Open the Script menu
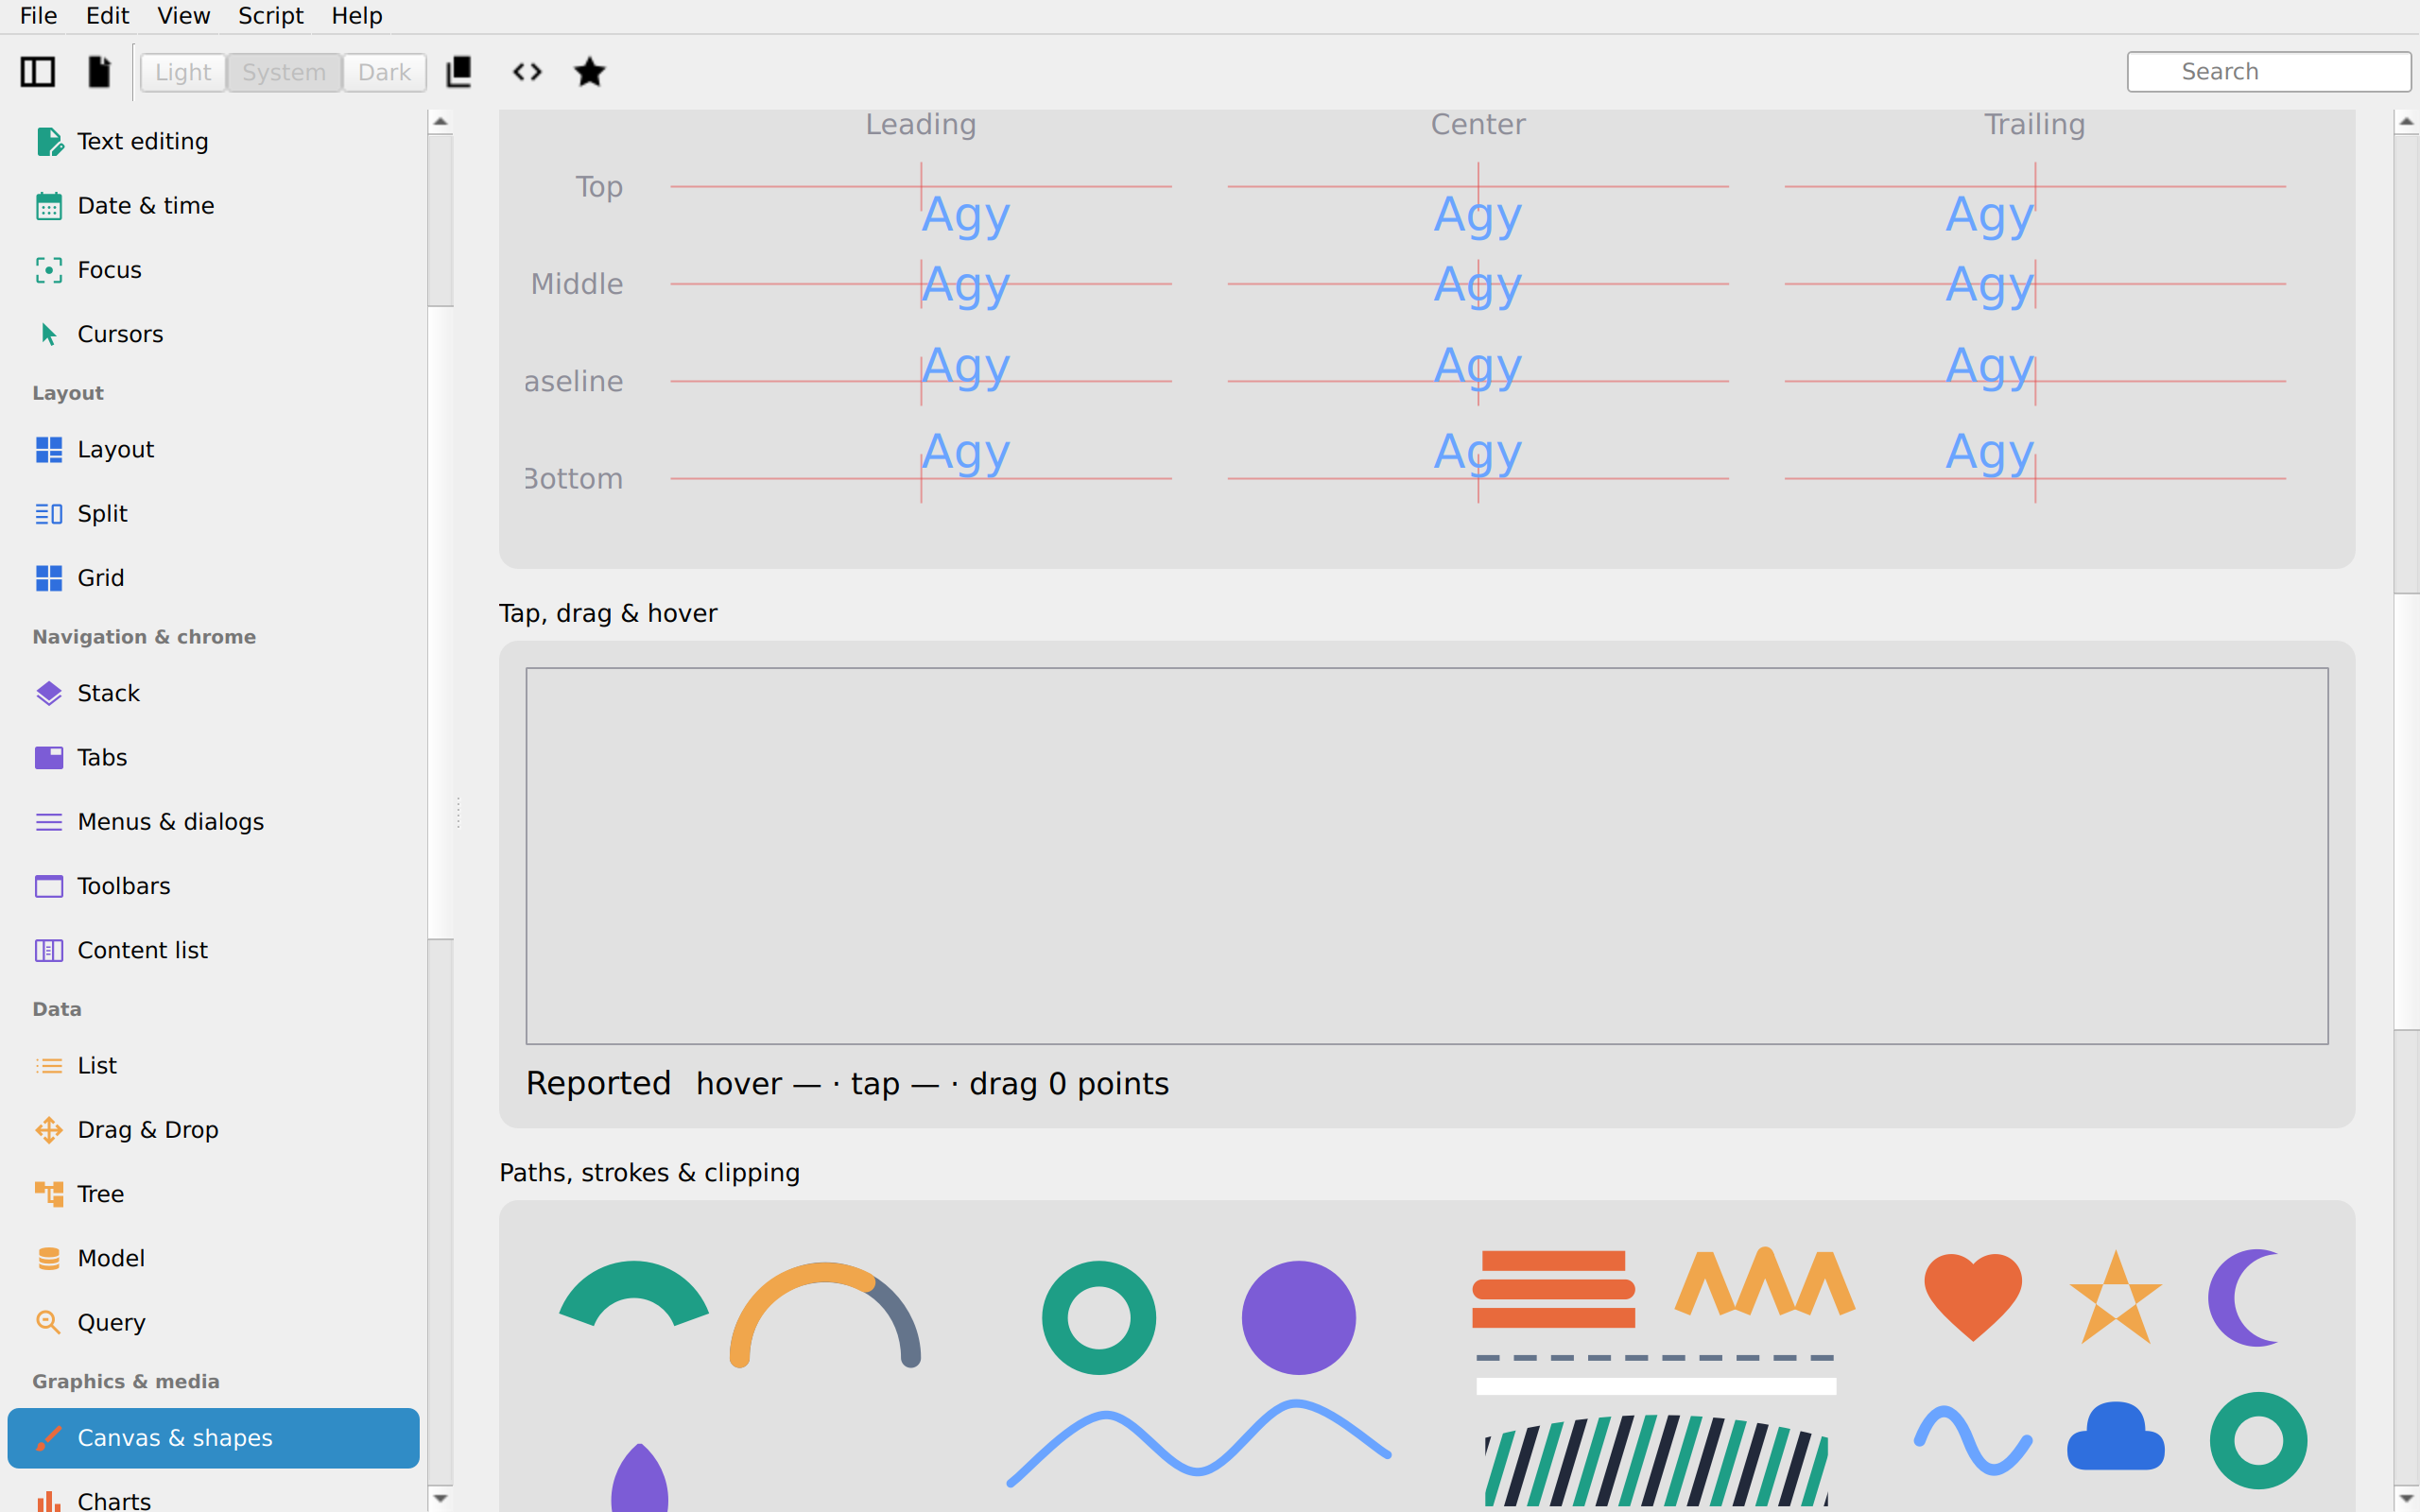This screenshot has width=2420, height=1512. [270, 16]
